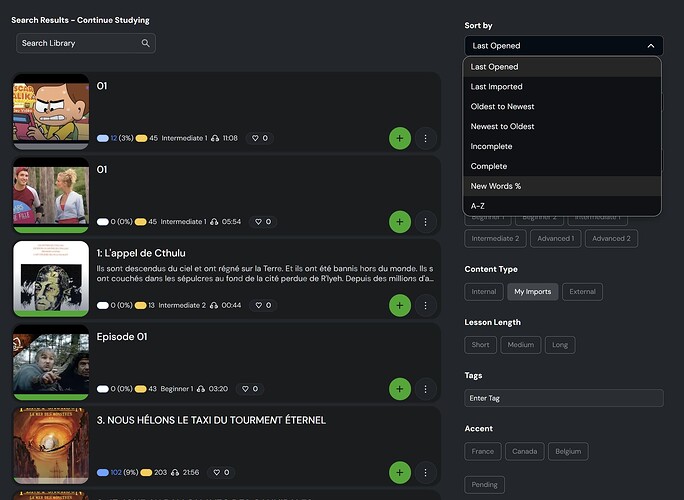This screenshot has height=500, width=684.
Task: Enable the Short lesson length filter
Action: (480, 345)
